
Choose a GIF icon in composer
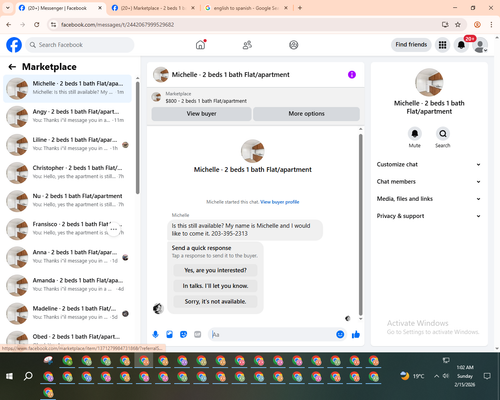(198, 334)
